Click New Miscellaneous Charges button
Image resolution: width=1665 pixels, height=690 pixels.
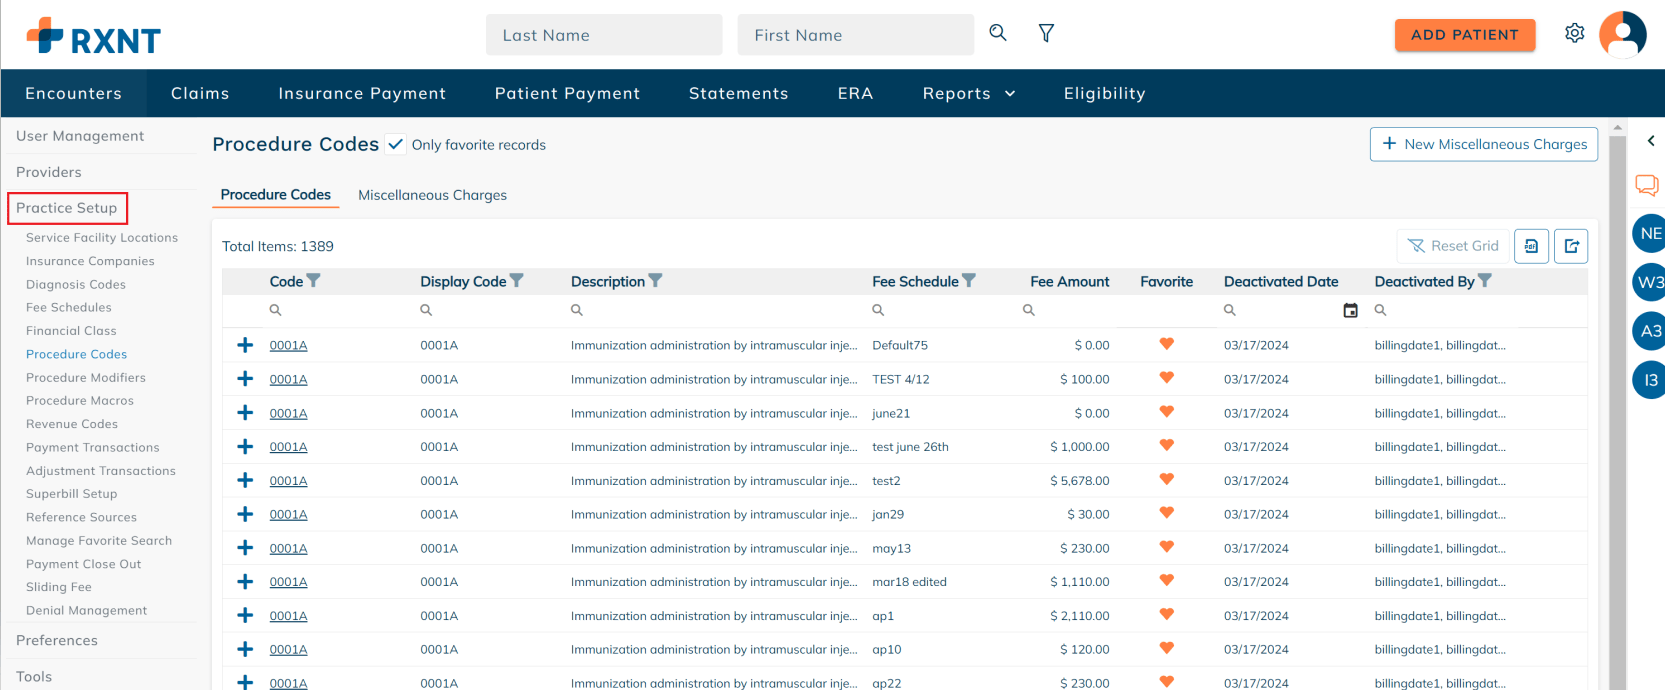(1484, 144)
